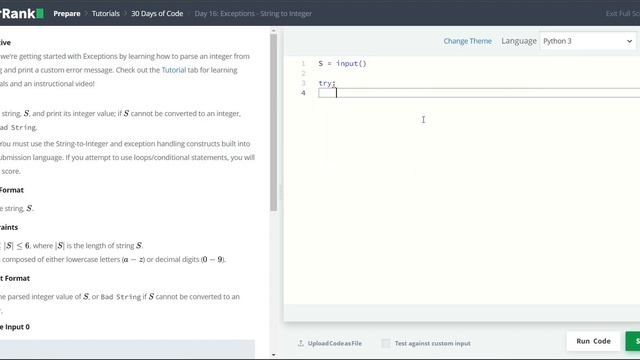
Task: Click the Constraints heading
Action: tap(9, 227)
